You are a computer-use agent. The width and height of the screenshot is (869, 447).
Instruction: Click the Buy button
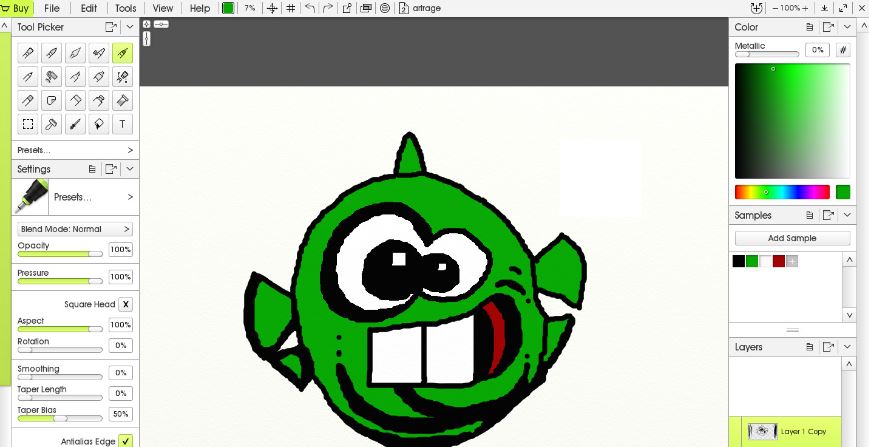click(16, 8)
